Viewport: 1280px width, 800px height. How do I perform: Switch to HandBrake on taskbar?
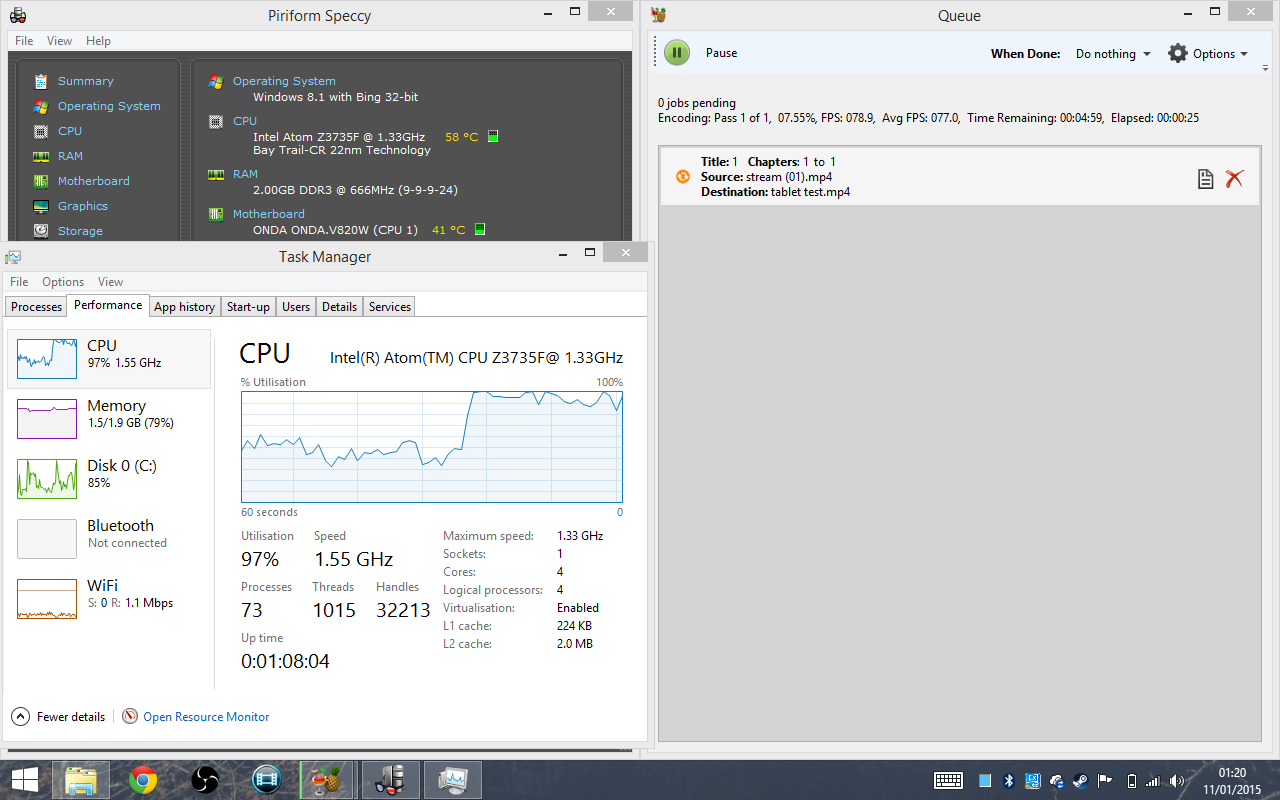[x=327, y=780]
